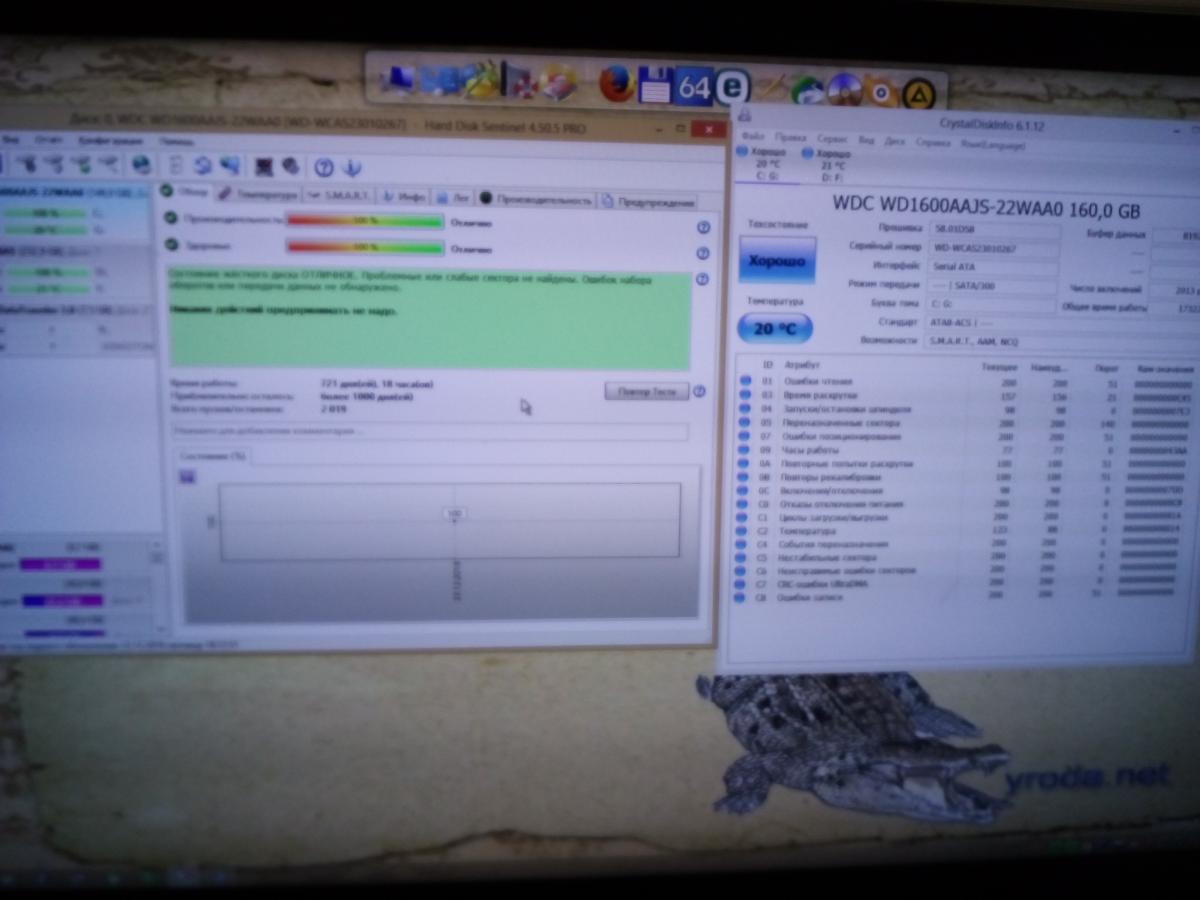1200x900 pixels.
Task: Click the blue question mark help toolbar icon
Action: [x=323, y=167]
